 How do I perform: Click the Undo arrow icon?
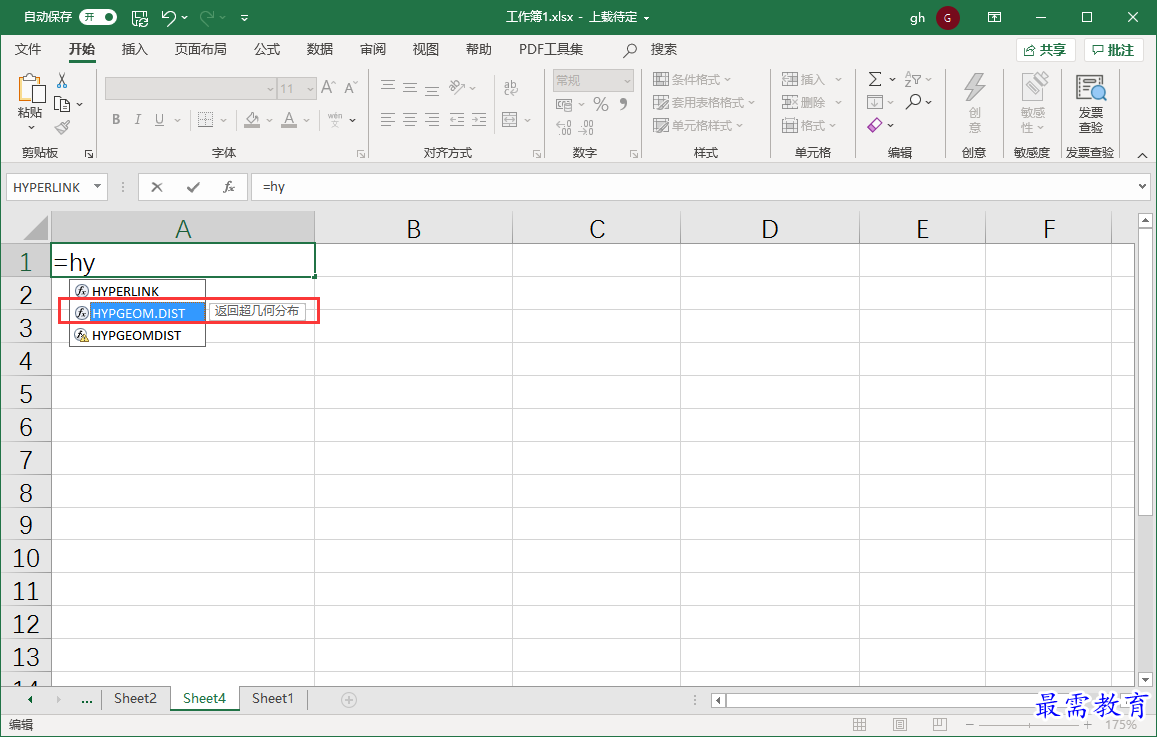(168, 17)
